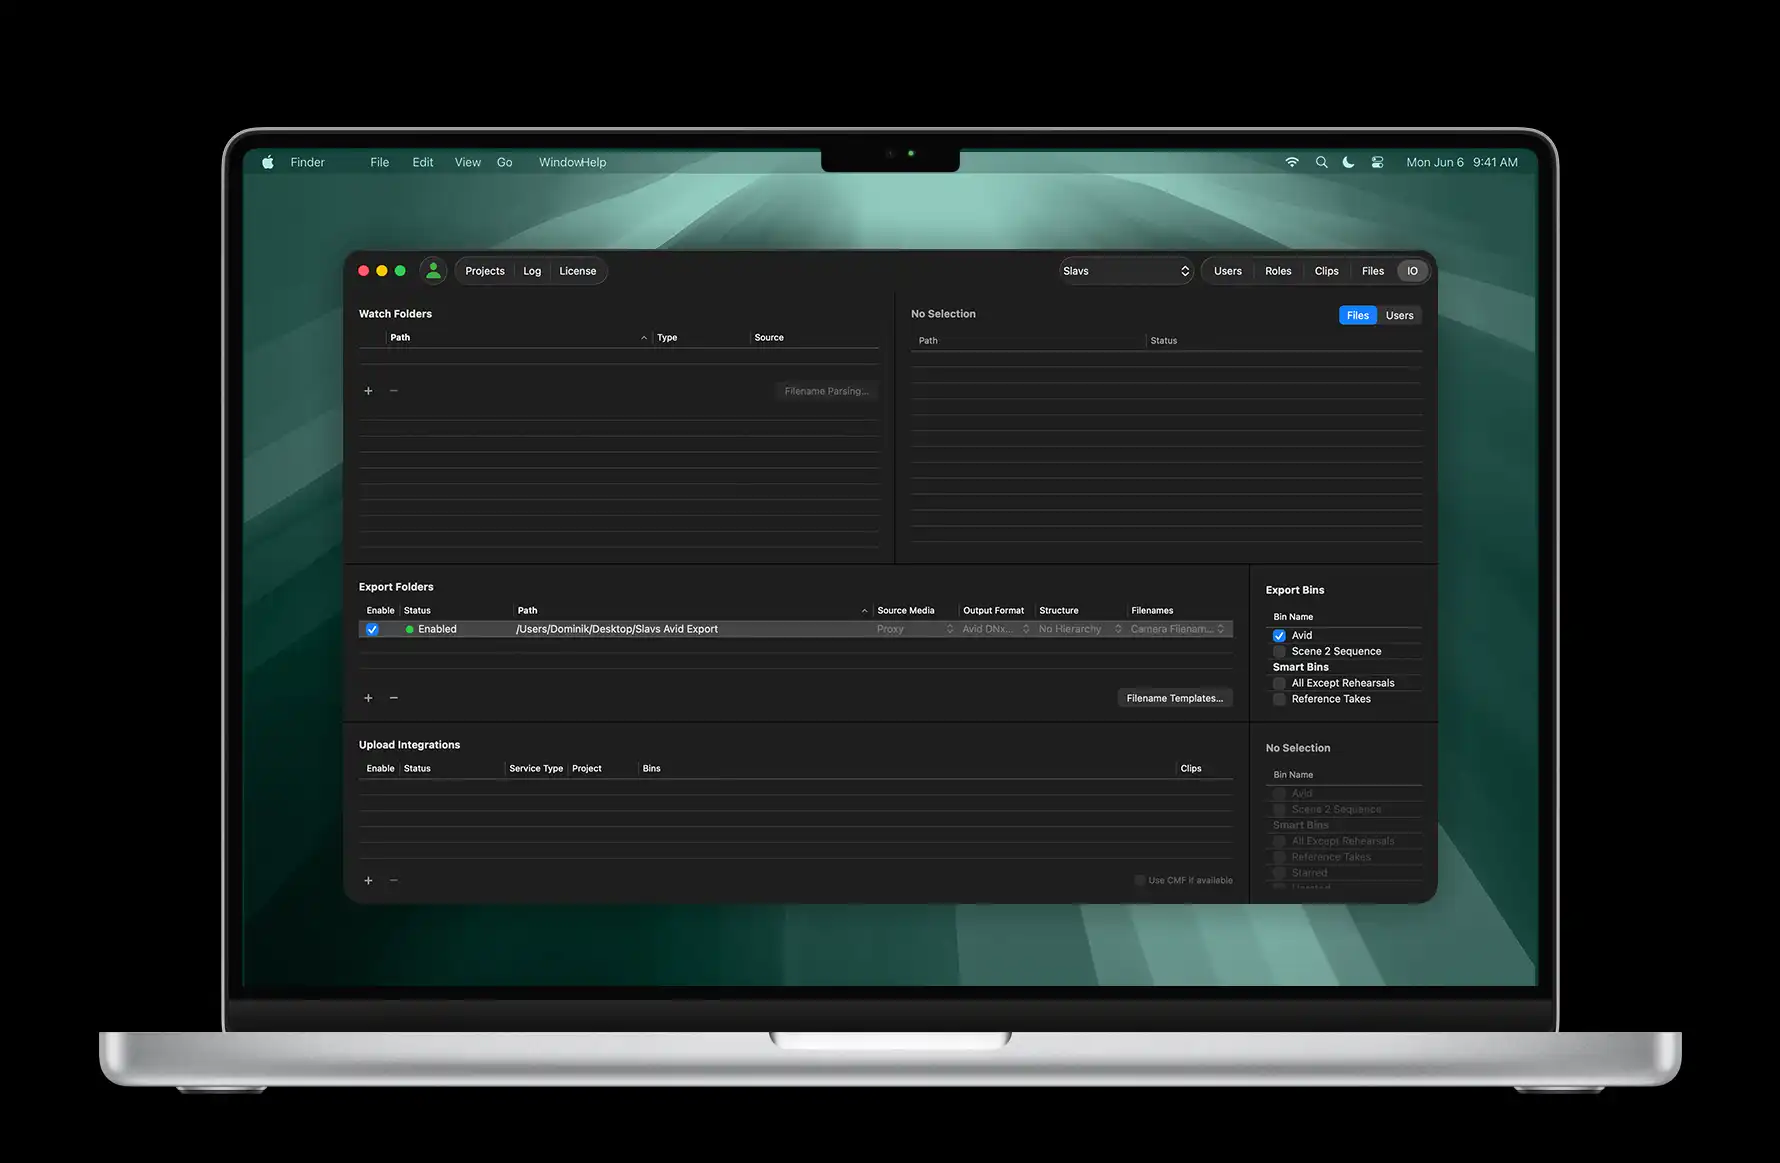Click the add button under Export Folders

pos(368,697)
